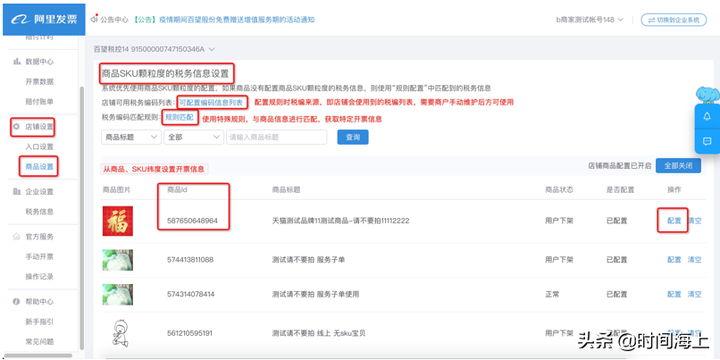This screenshot has height=360, width=720.
Task: Select 商品设置 in the sidebar
Action: point(39,167)
